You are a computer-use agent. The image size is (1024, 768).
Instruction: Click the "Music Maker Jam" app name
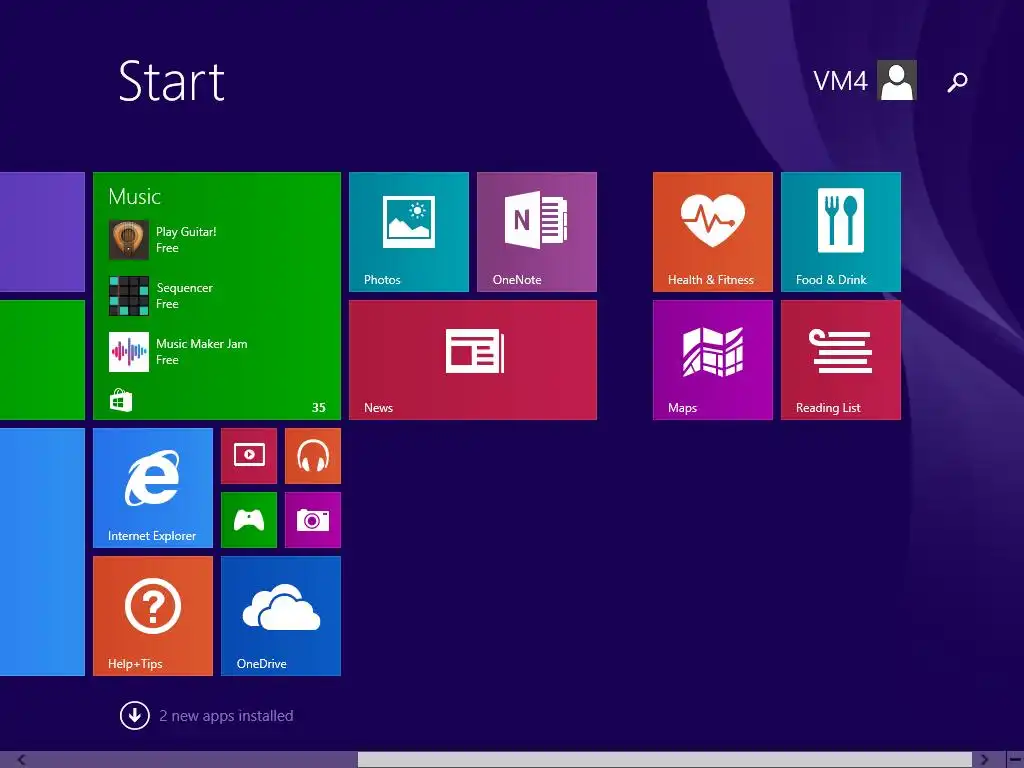201,344
